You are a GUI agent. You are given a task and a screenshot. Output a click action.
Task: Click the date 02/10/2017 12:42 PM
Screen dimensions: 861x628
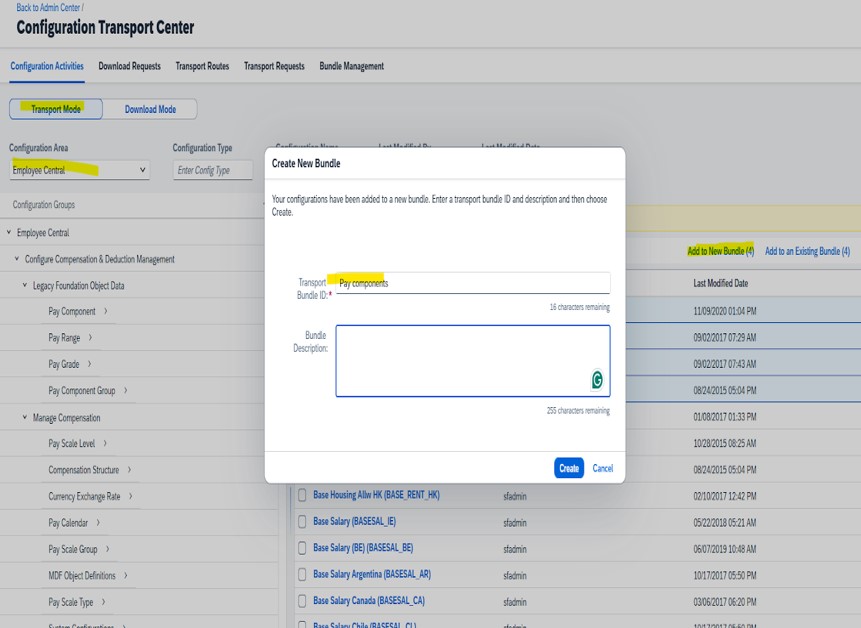pos(725,496)
